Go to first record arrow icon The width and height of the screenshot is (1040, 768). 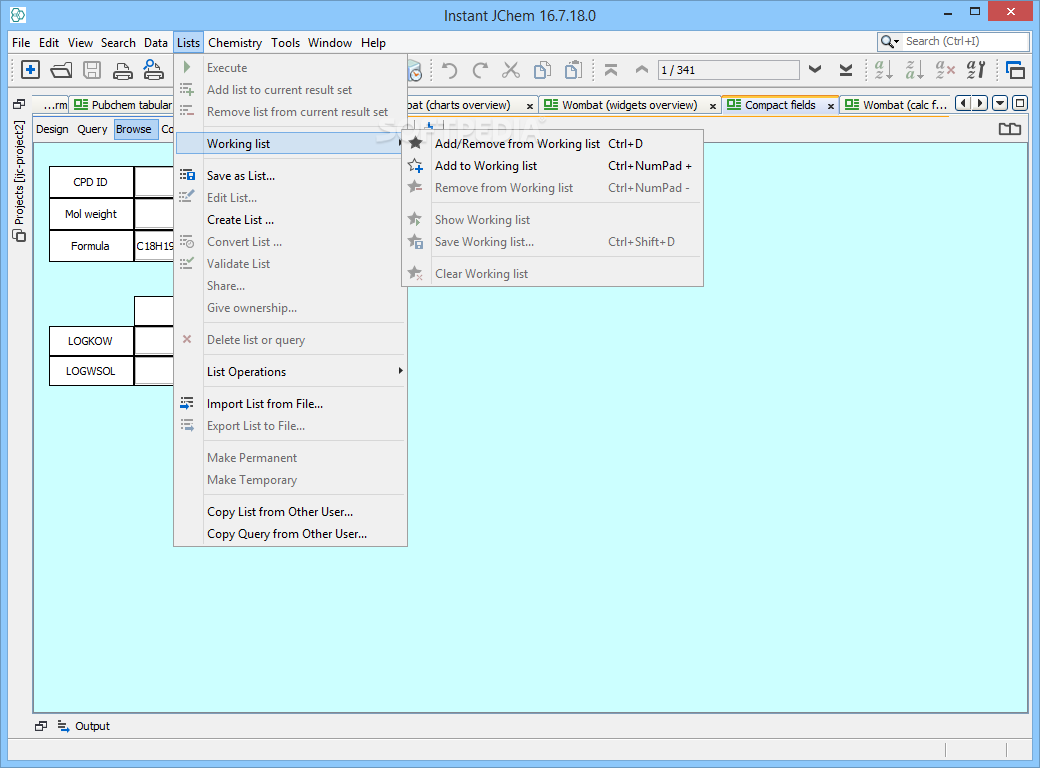(x=611, y=70)
